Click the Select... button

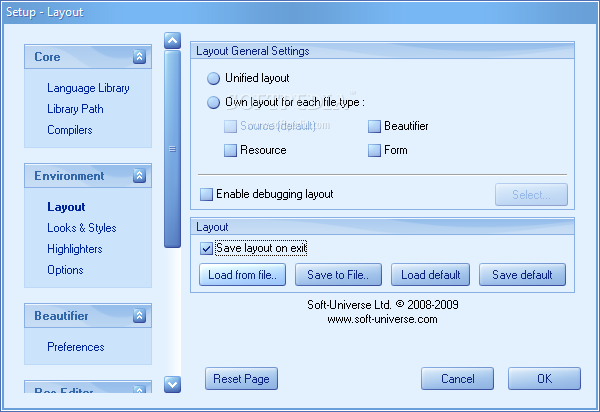coord(531,195)
